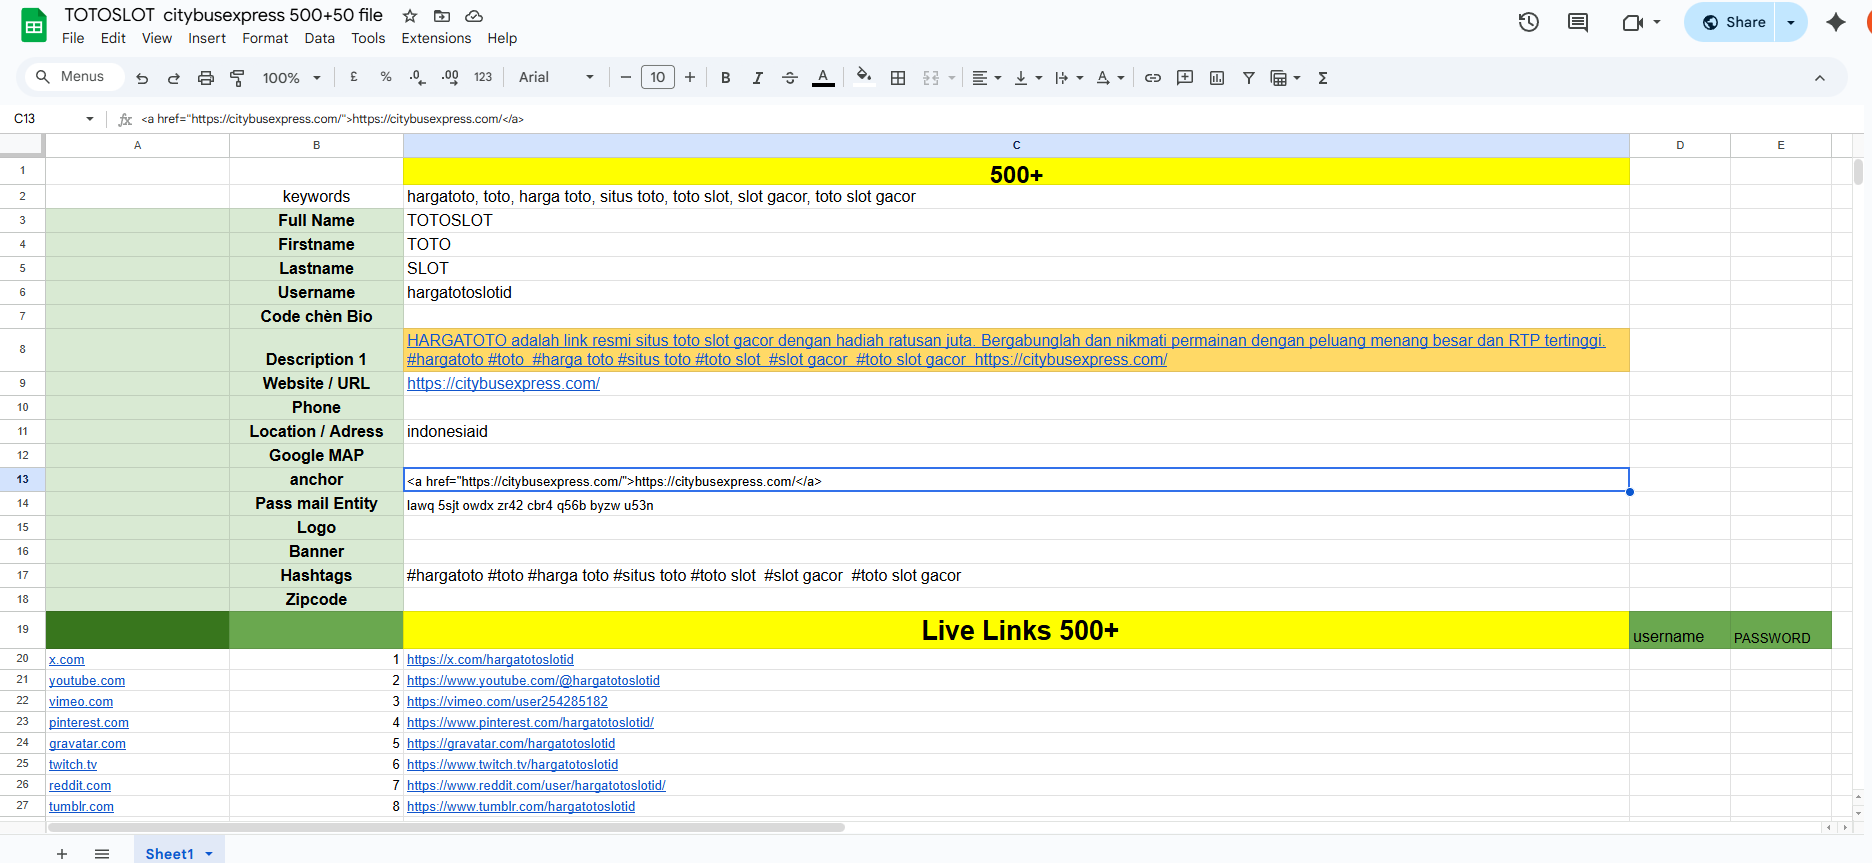Open the borders tool
This screenshot has width=1872, height=863.
click(898, 78)
